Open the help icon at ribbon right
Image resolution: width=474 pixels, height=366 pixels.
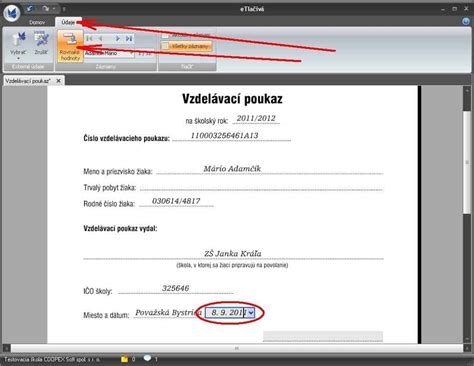pyautogui.click(x=466, y=22)
